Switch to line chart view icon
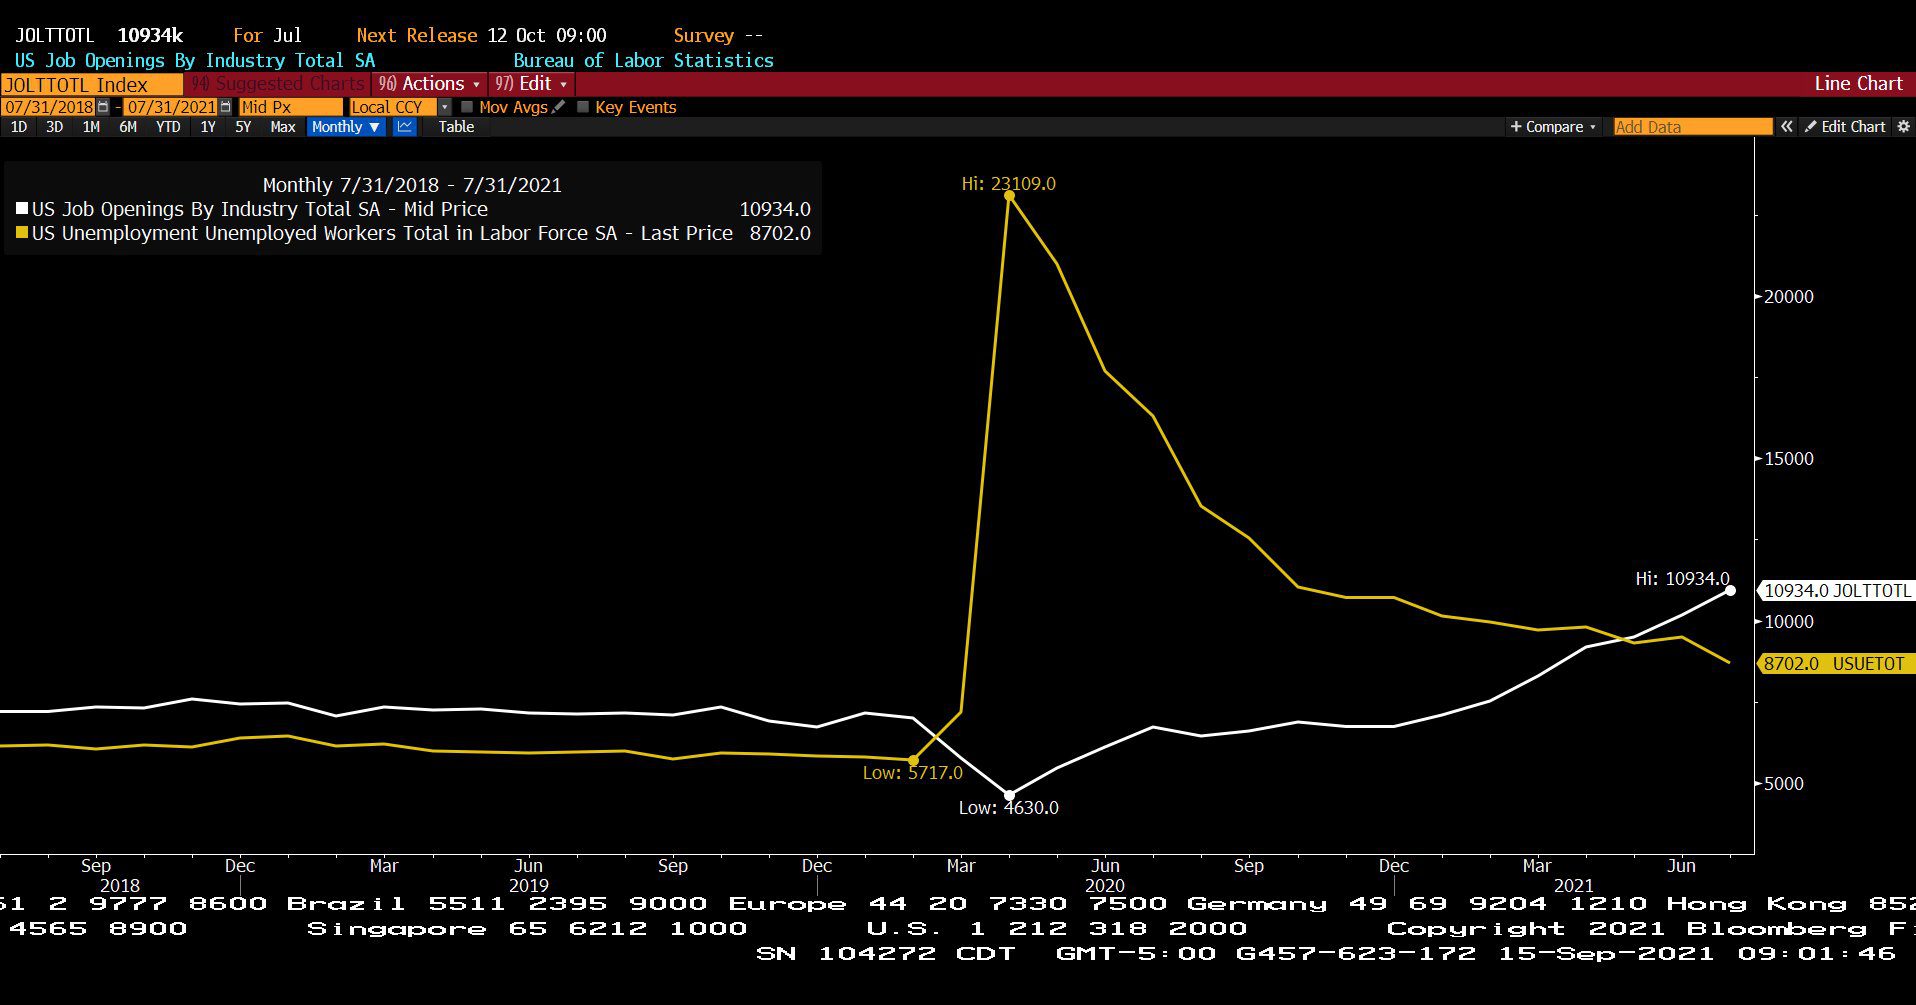The height and width of the screenshot is (1005, 1916). pyautogui.click(x=405, y=127)
